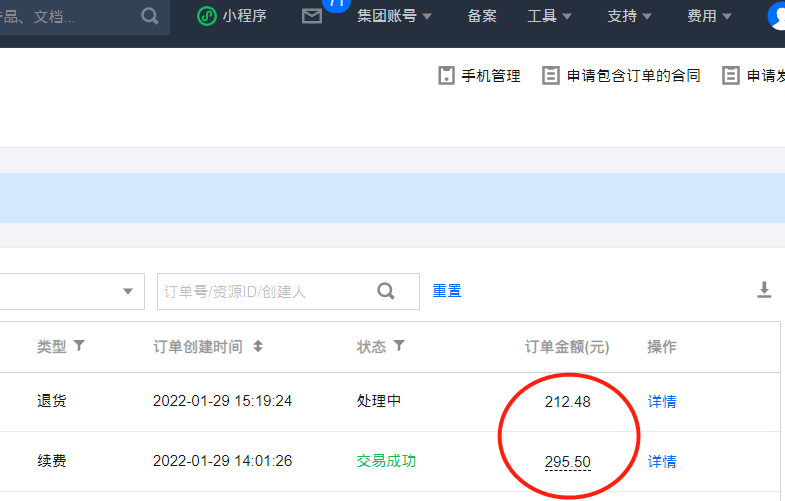
Task: Click 重置 to reset filters
Action: (447, 291)
